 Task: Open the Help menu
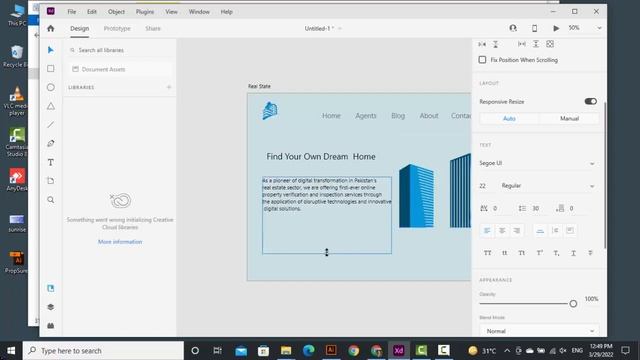pos(227,12)
